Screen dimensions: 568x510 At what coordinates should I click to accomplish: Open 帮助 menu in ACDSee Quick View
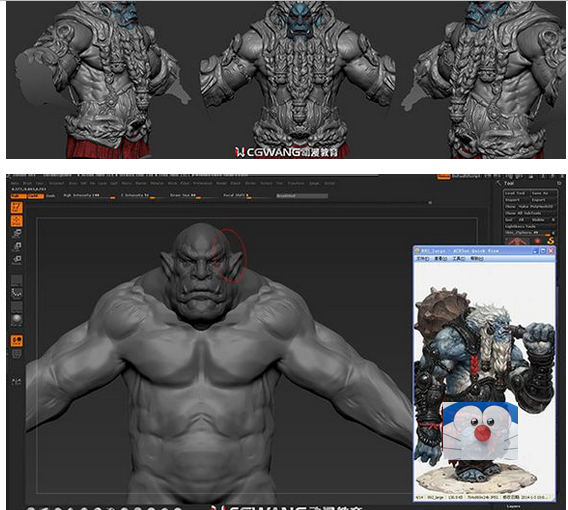476,259
